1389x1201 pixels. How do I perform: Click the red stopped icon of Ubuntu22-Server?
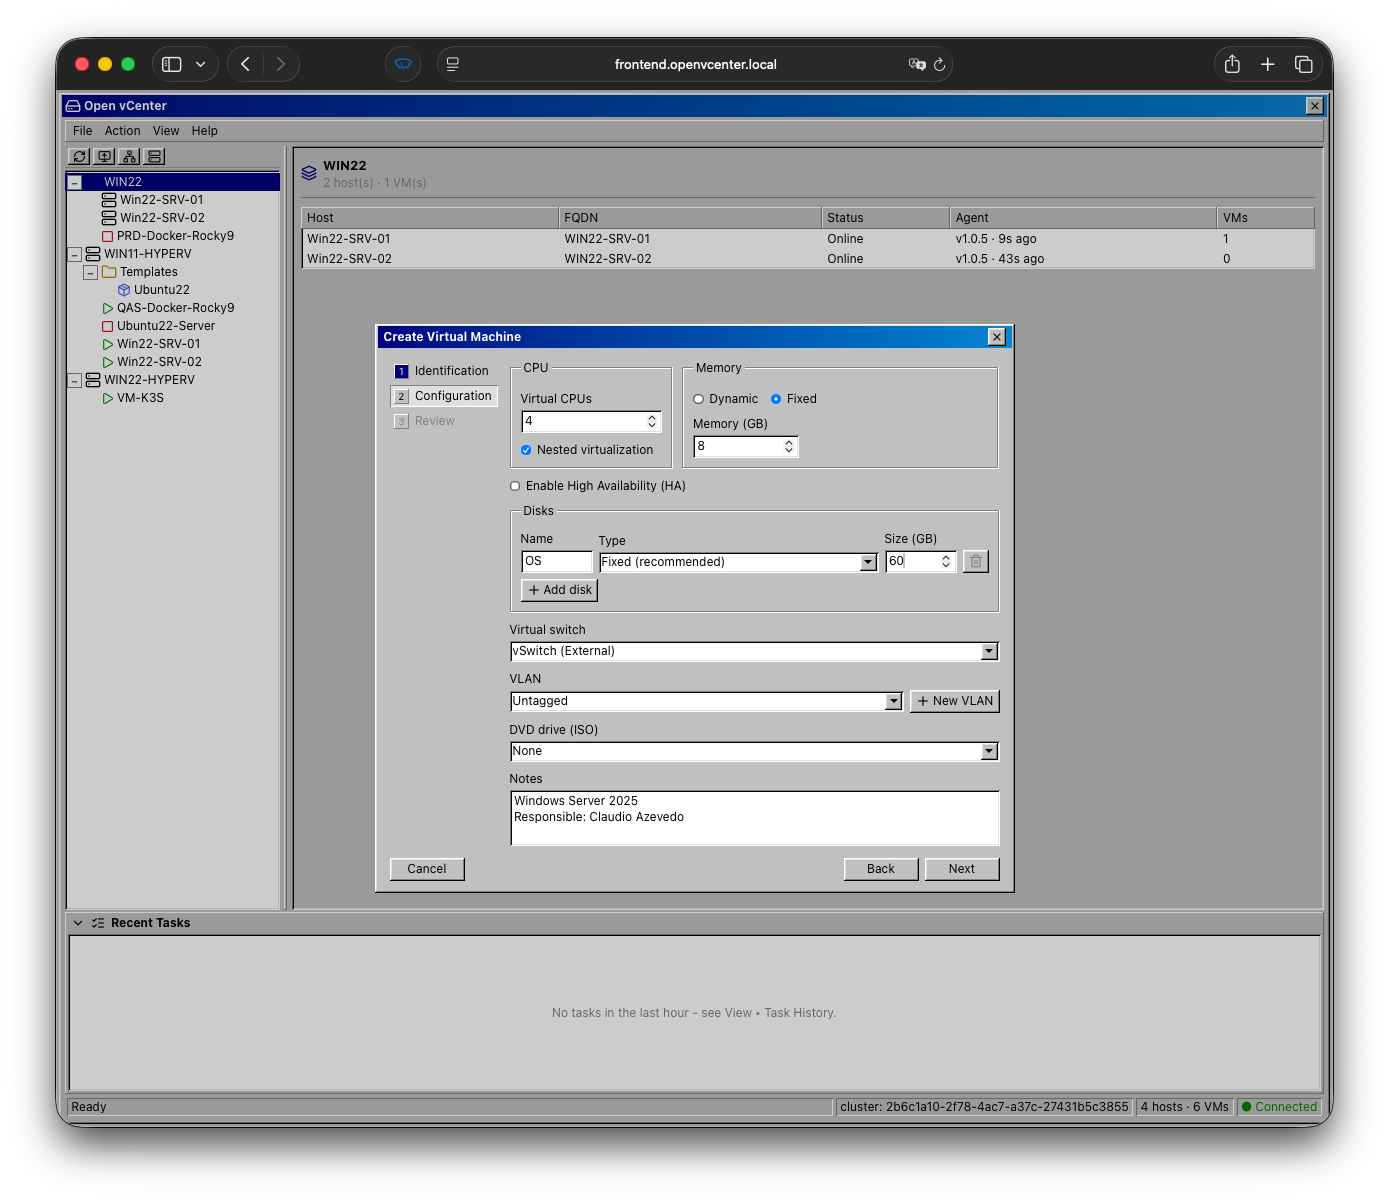[x=108, y=326]
